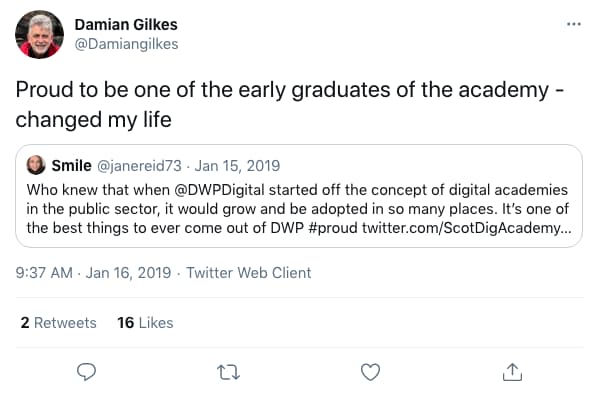The image size is (598, 396).
Task: Visit the @Damiangilkes handle link
Action: (126, 44)
